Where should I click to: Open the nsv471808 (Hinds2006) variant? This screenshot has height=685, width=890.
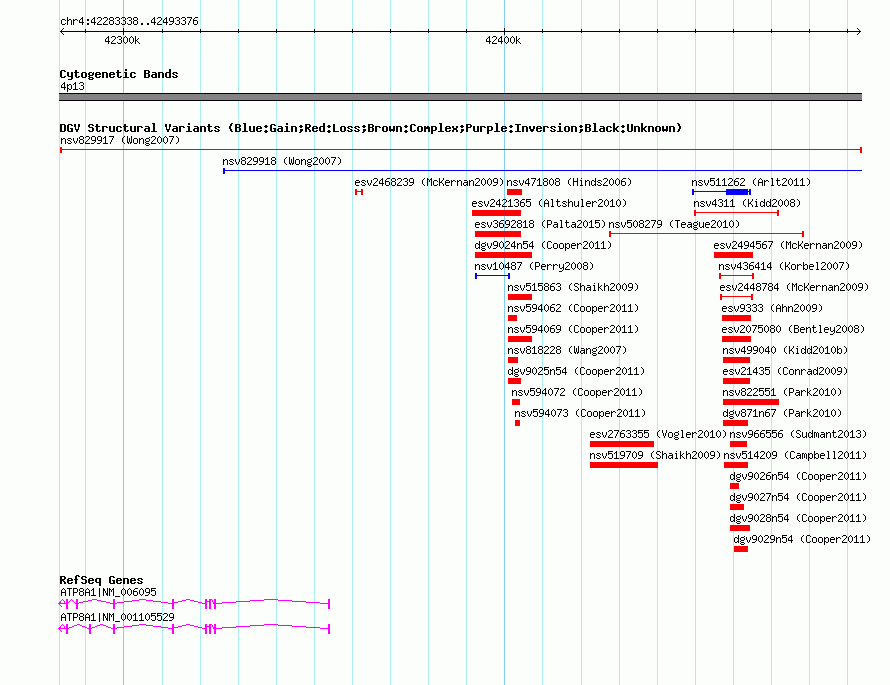[x=569, y=182]
